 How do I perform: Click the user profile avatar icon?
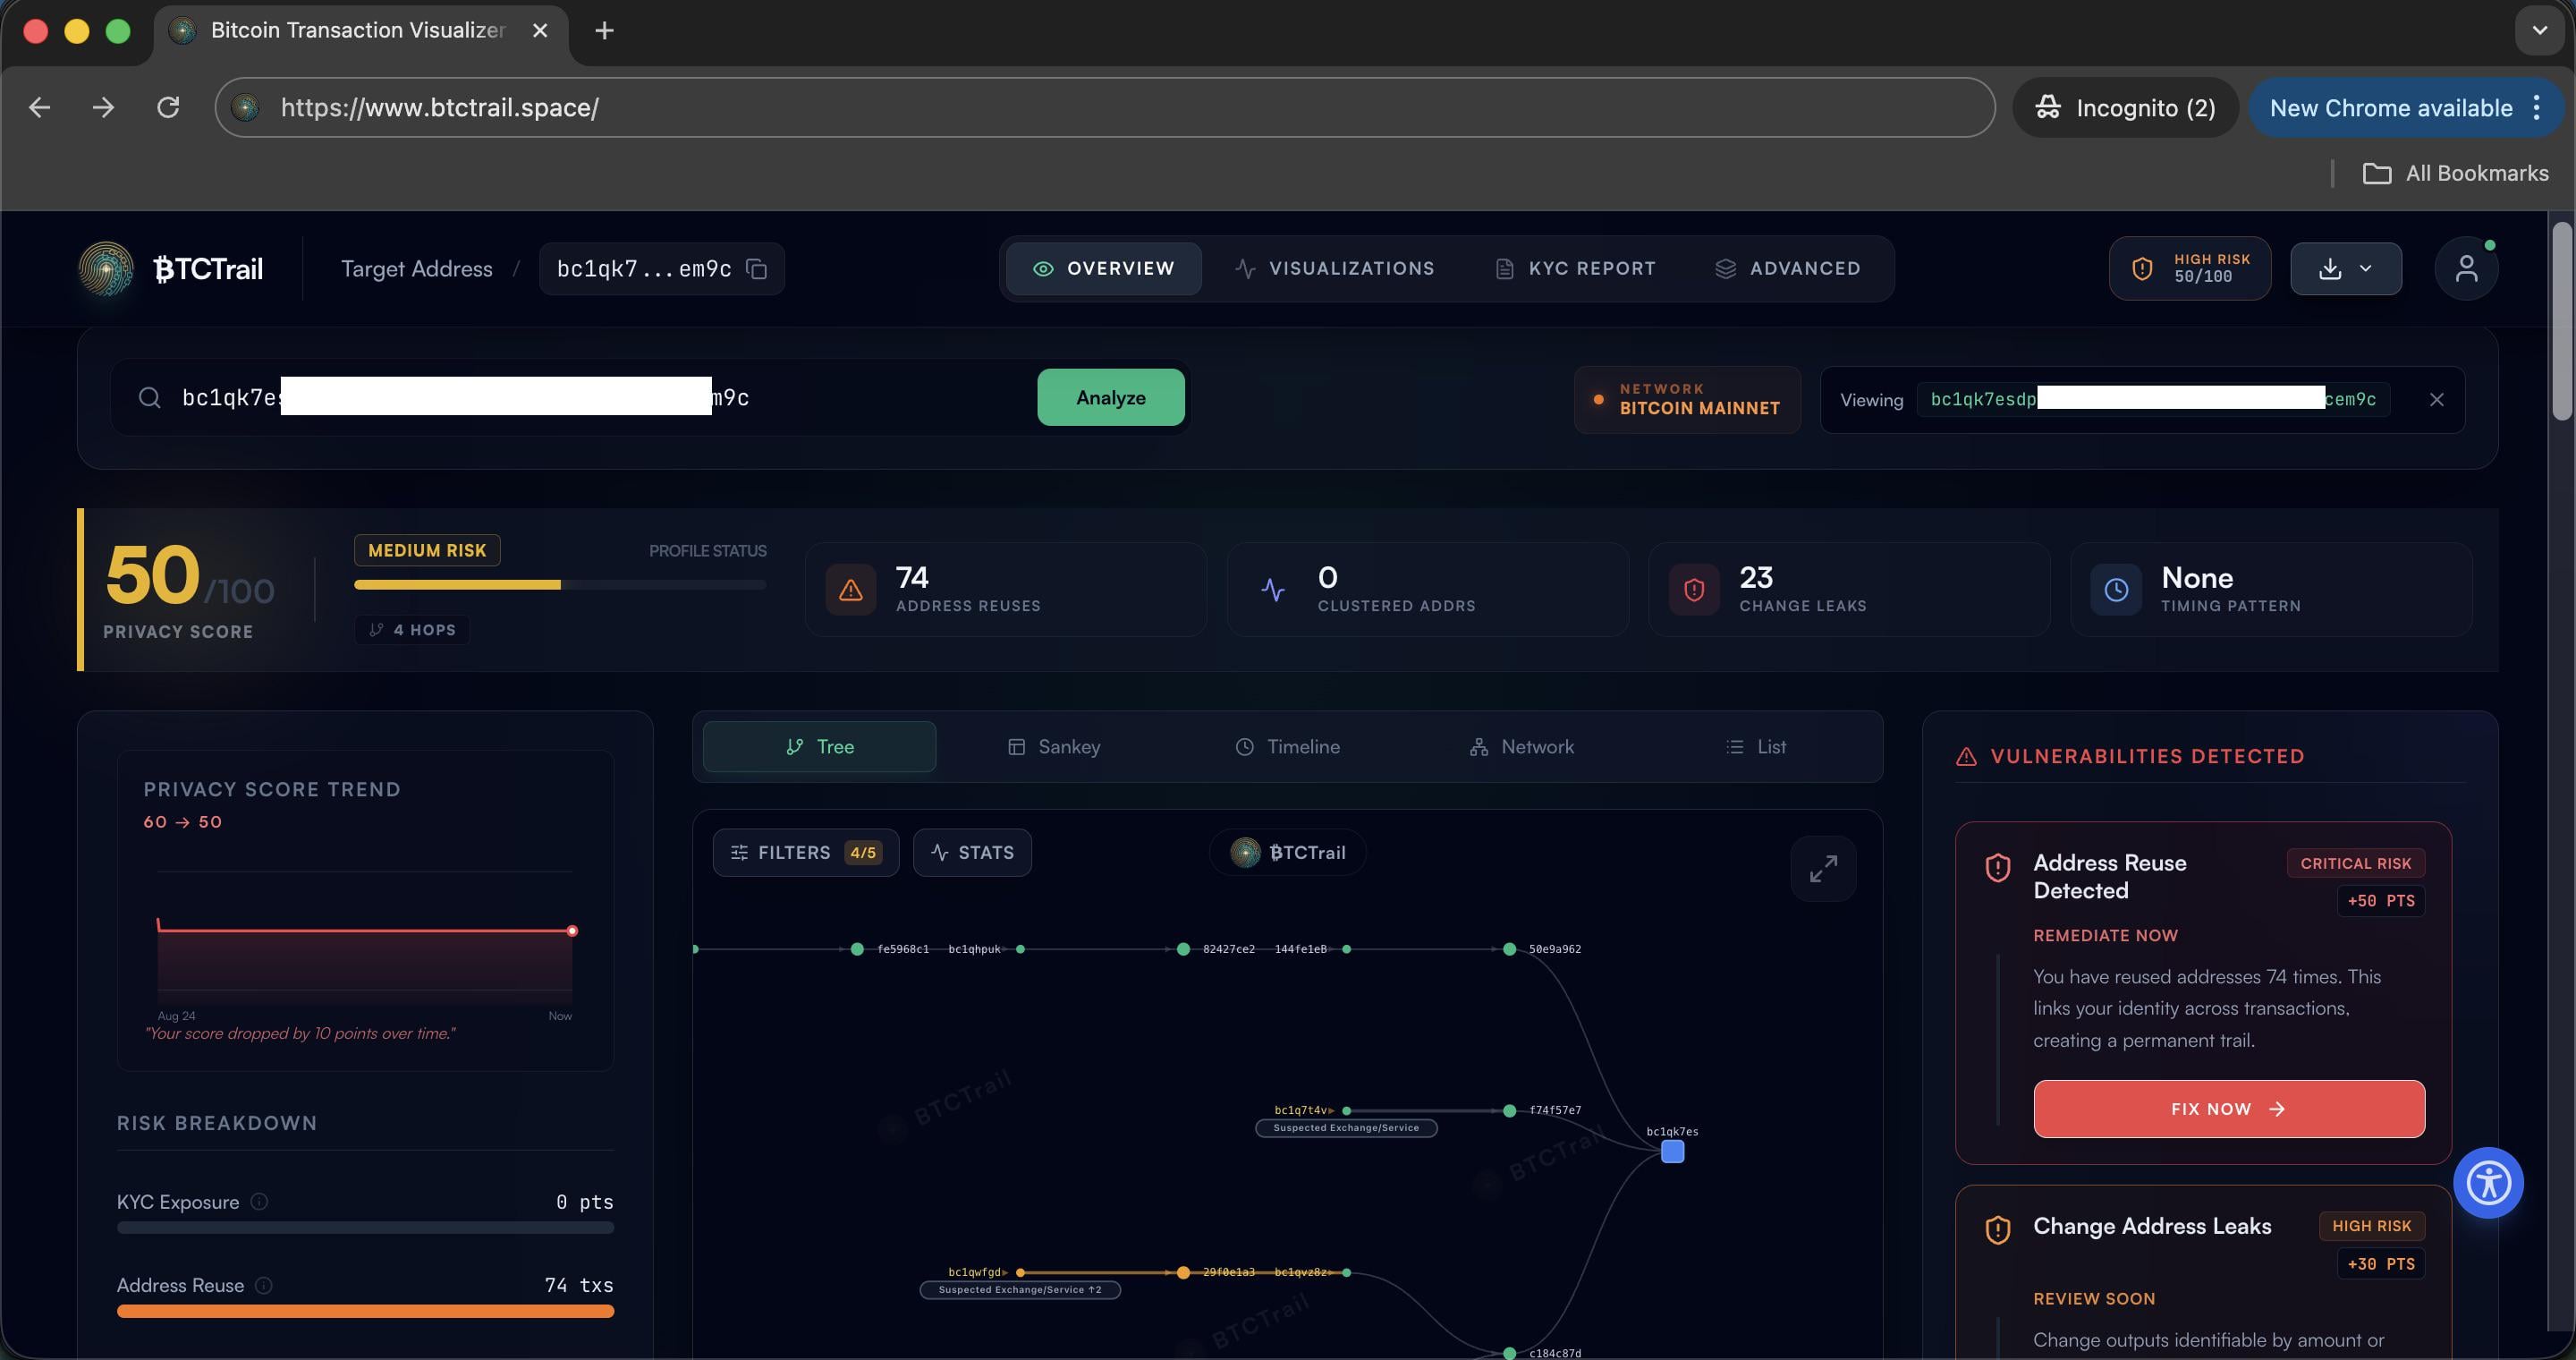[2465, 269]
